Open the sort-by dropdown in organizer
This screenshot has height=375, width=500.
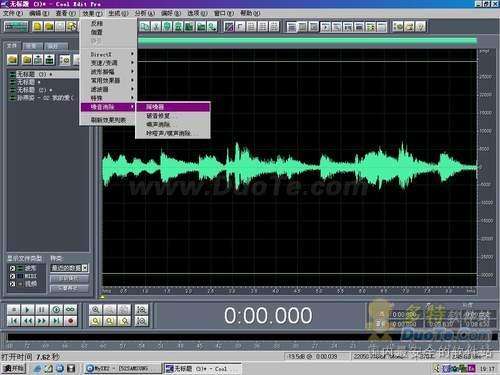(69, 268)
